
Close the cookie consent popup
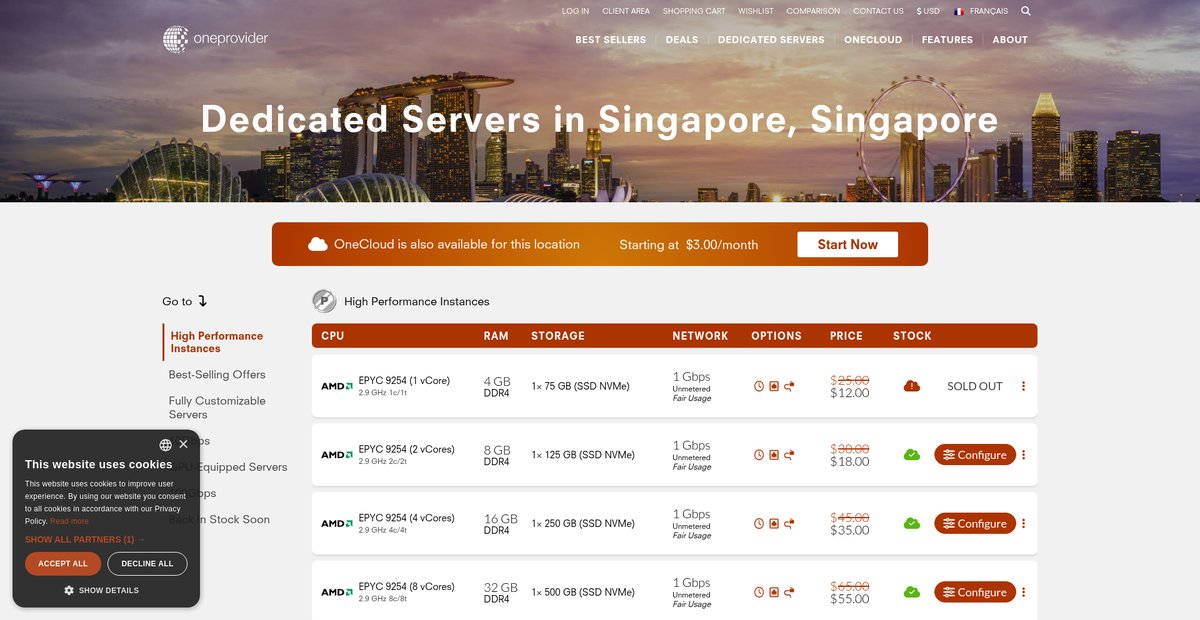point(183,444)
